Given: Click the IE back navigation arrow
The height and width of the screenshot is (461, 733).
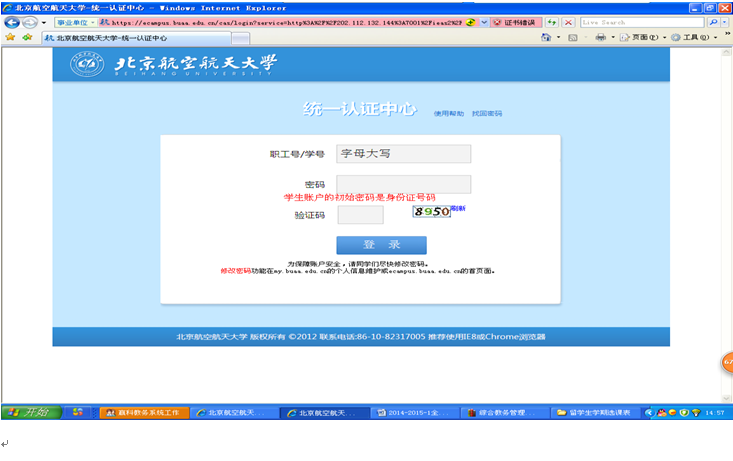Looking at the screenshot, I should point(12,21).
